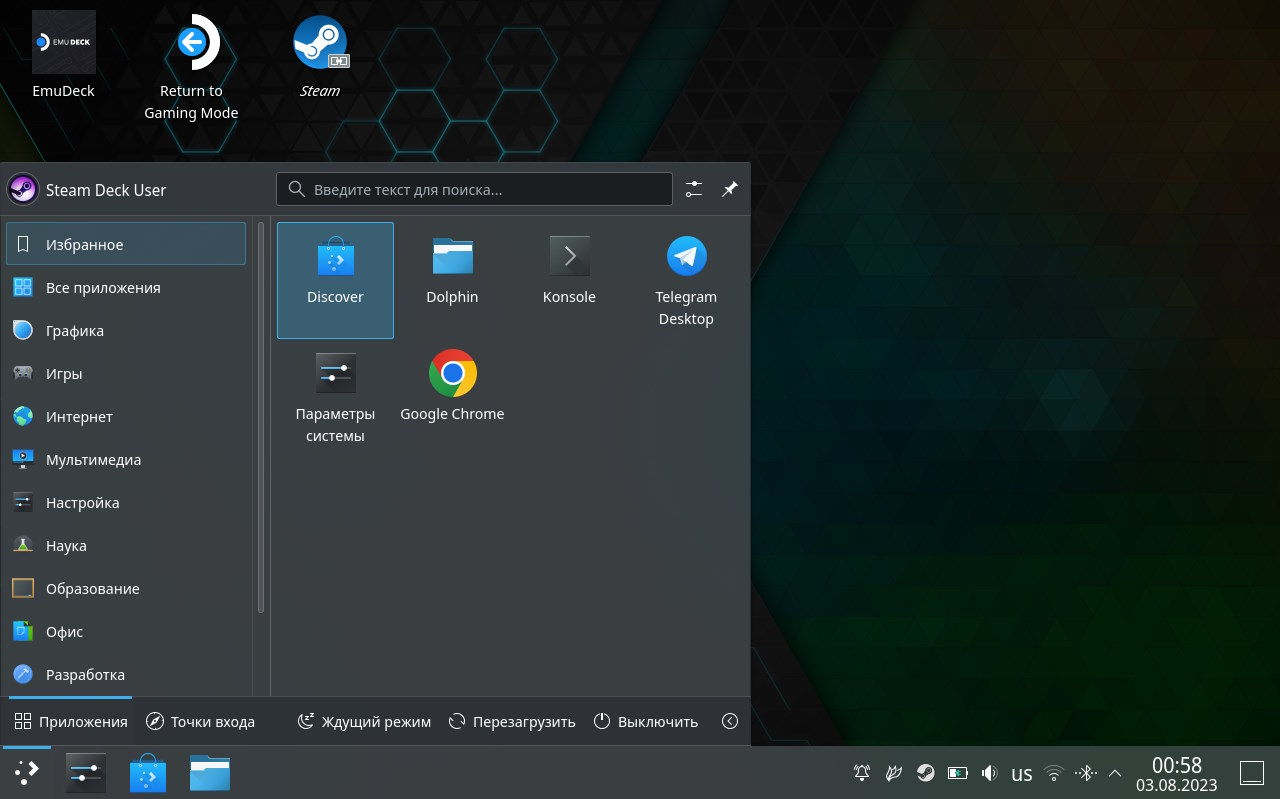Open Discover pinned on the taskbar

pyautogui.click(x=148, y=773)
